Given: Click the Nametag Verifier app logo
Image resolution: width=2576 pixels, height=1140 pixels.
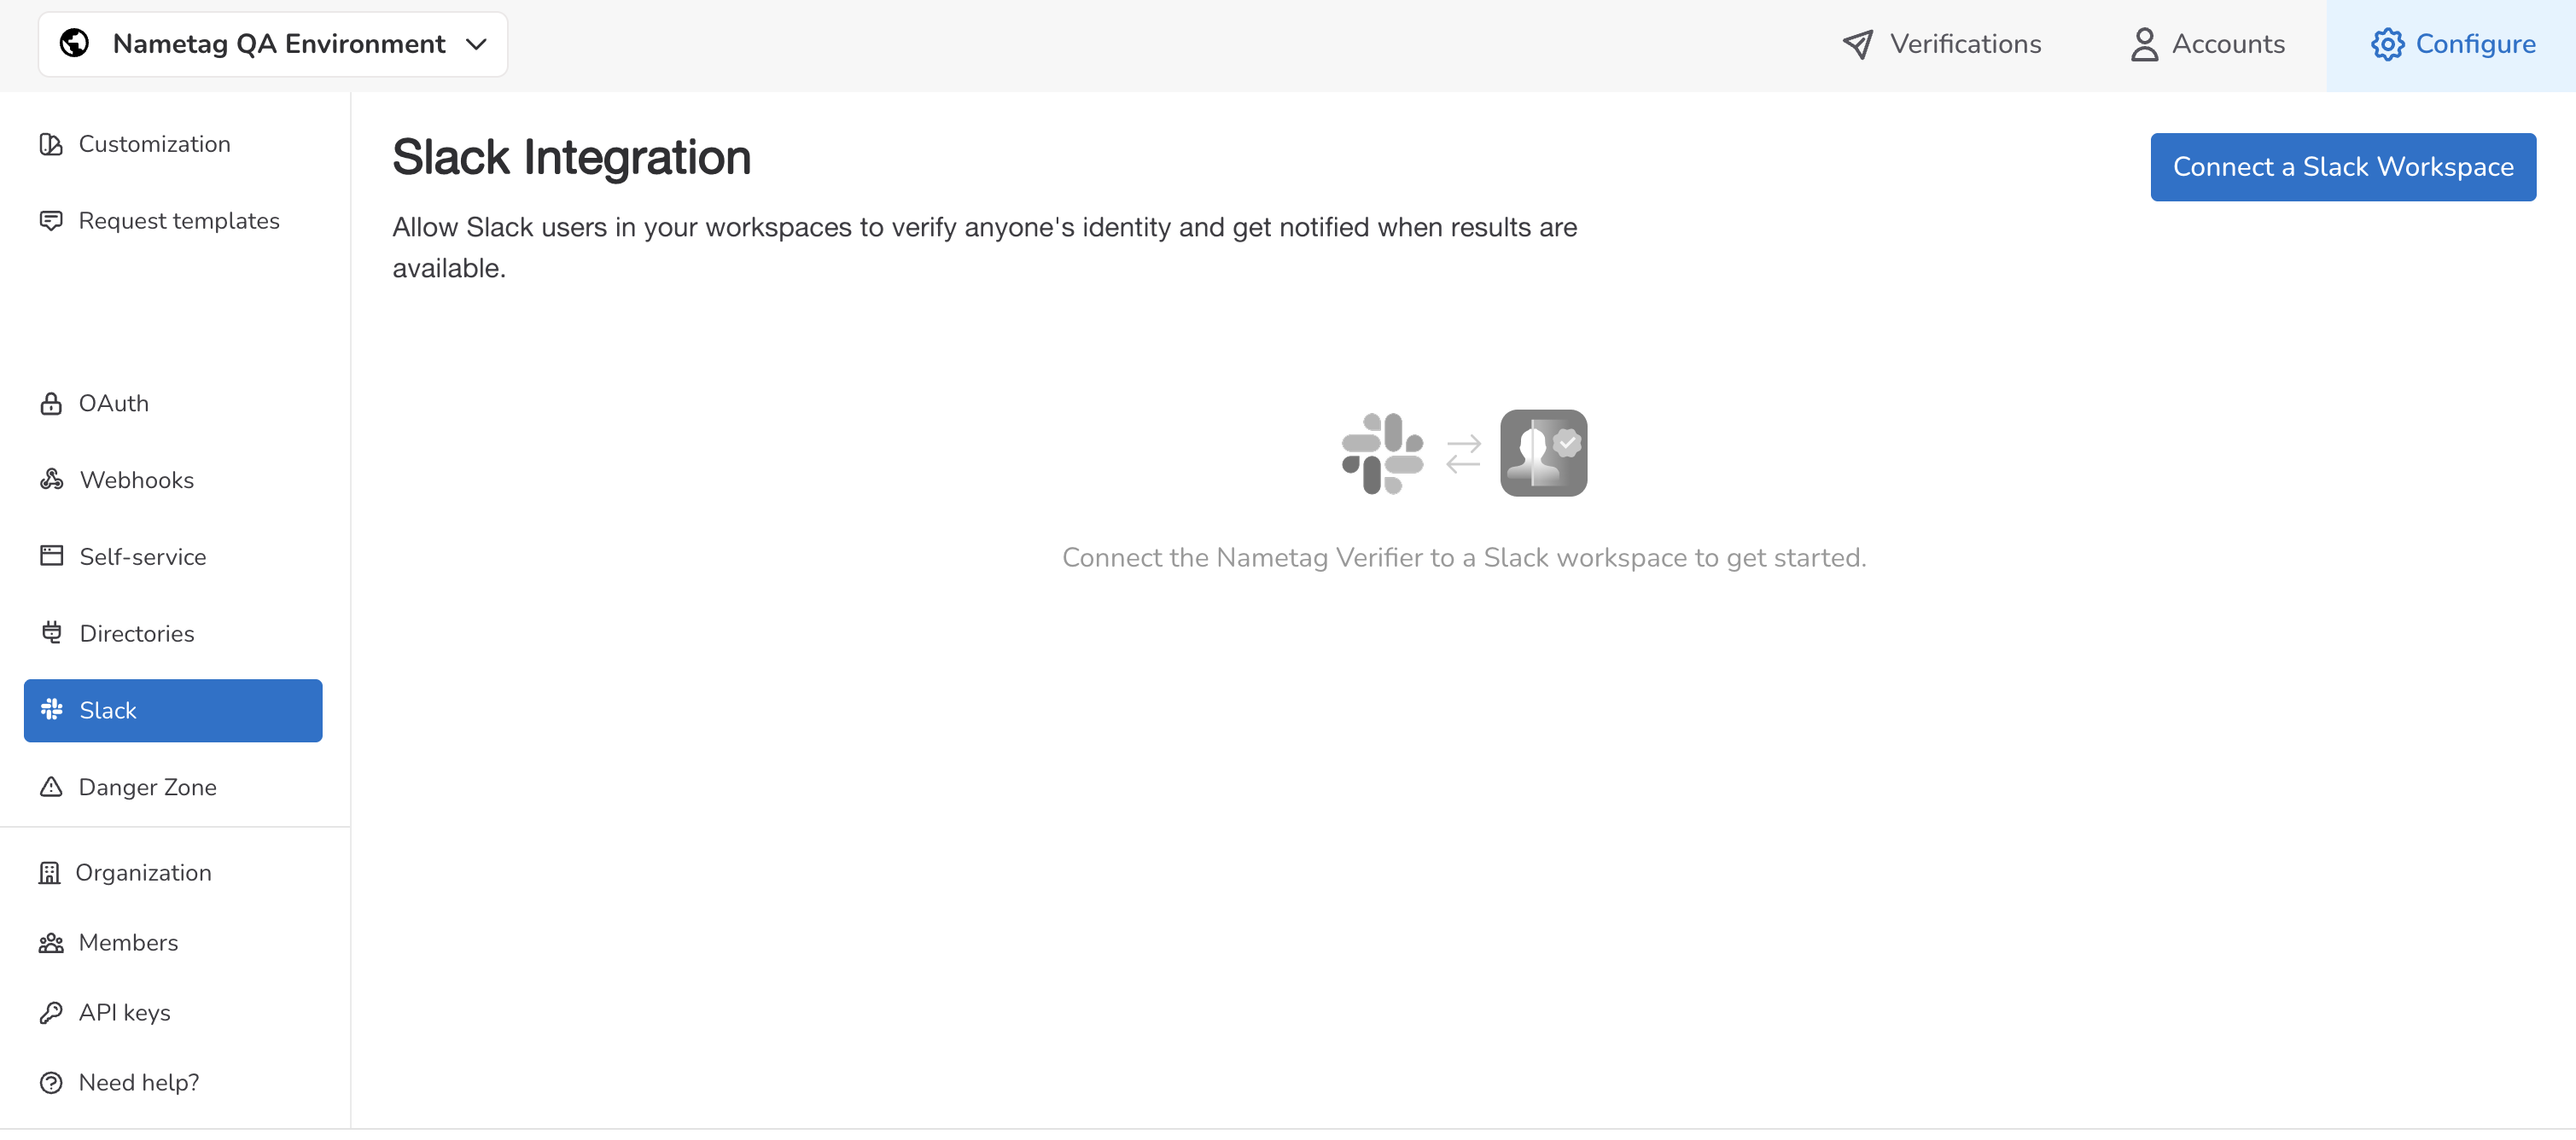Looking at the screenshot, I should [1542, 453].
